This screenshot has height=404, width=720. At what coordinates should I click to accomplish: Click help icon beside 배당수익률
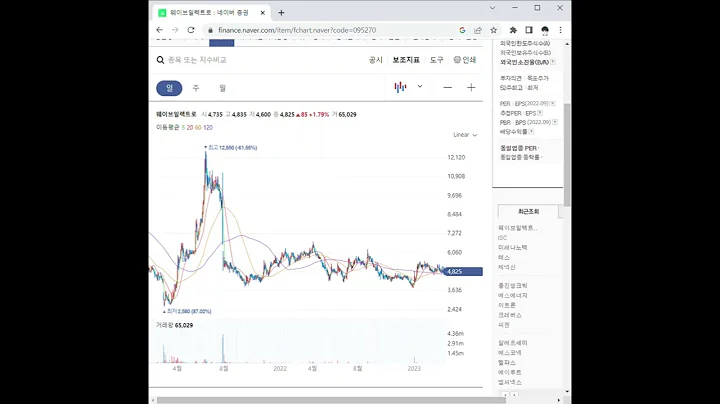pyautogui.click(x=531, y=131)
